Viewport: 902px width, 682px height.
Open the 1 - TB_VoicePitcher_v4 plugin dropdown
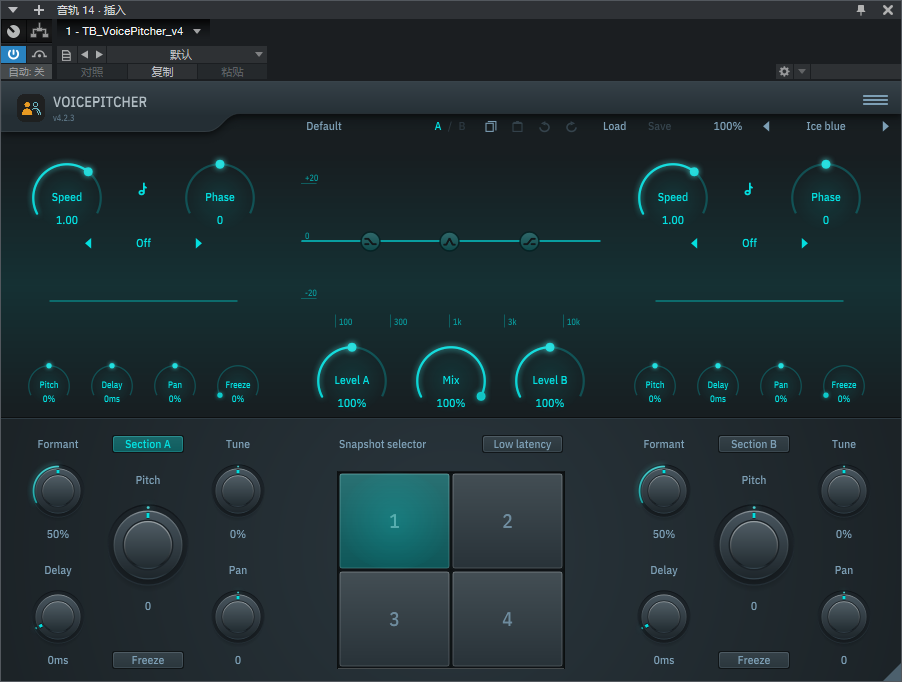click(x=133, y=31)
